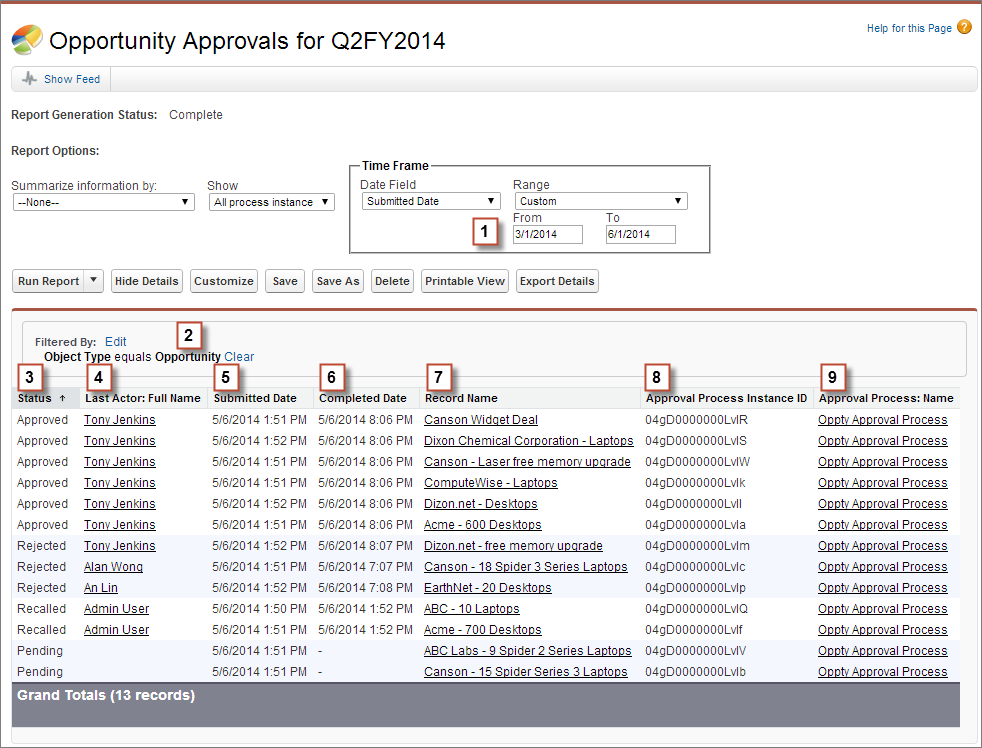Click the Customize button
This screenshot has width=982, height=748.
point(224,281)
